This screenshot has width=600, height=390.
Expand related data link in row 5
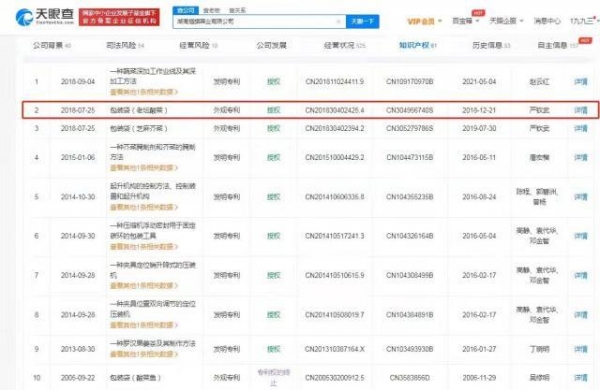point(144,207)
